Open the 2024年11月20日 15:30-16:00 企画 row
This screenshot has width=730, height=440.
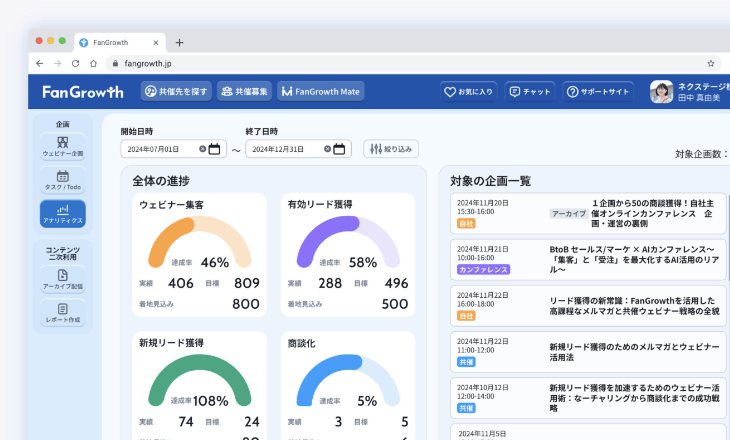tap(588, 214)
